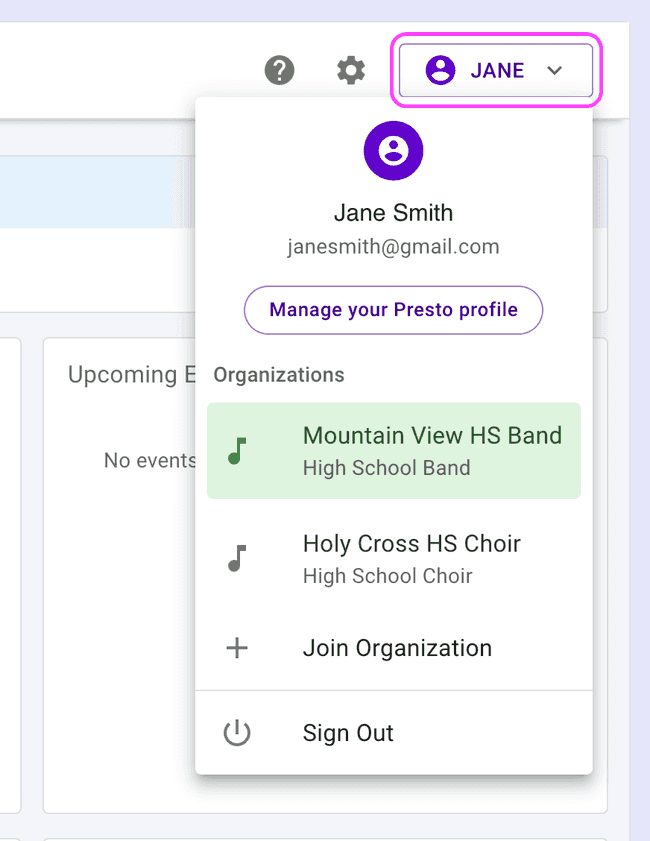Click the plus icon beside Join Organization

click(237, 648)
